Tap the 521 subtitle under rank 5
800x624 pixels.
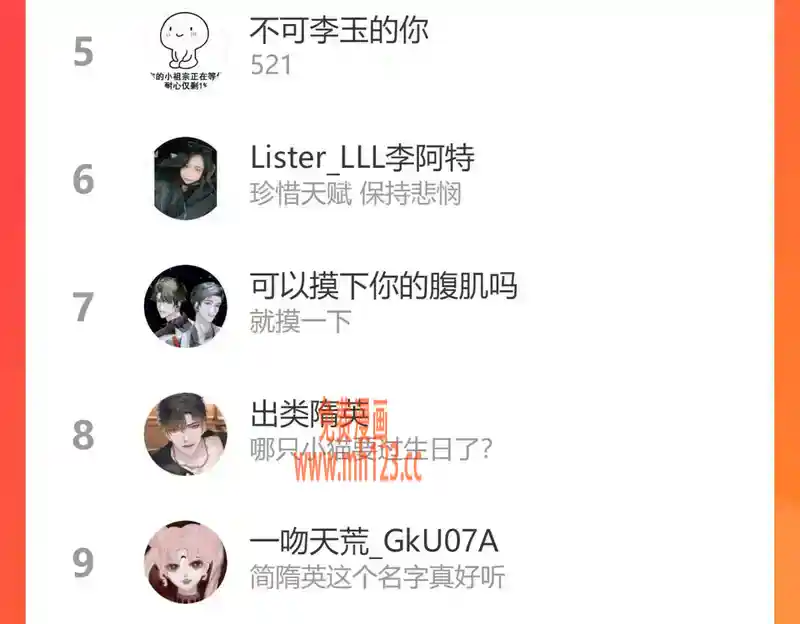pos(271,65)
